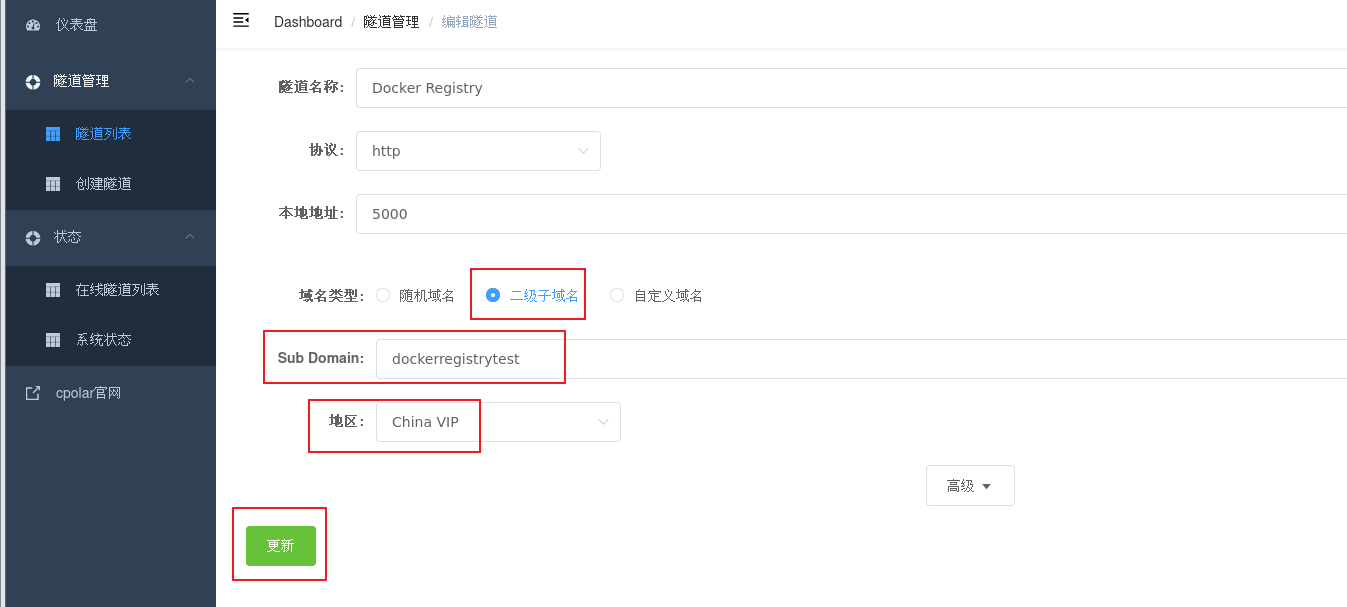1347x607 pixels.
Task: Open the 协议 http dropdown
Action: click(478, 151)
